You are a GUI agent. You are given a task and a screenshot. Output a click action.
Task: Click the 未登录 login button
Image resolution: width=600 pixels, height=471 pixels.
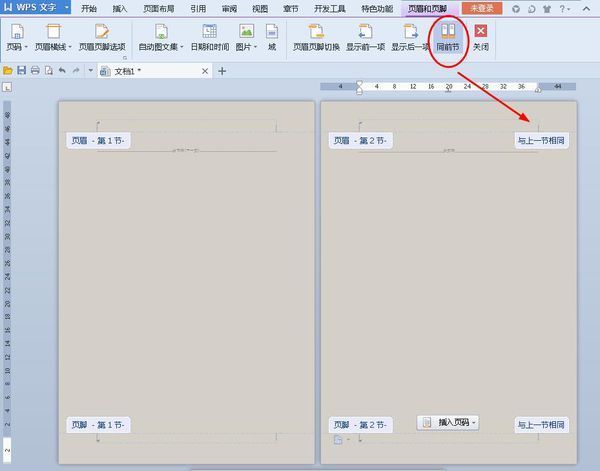pyautogui.click(x=482, y=8)
